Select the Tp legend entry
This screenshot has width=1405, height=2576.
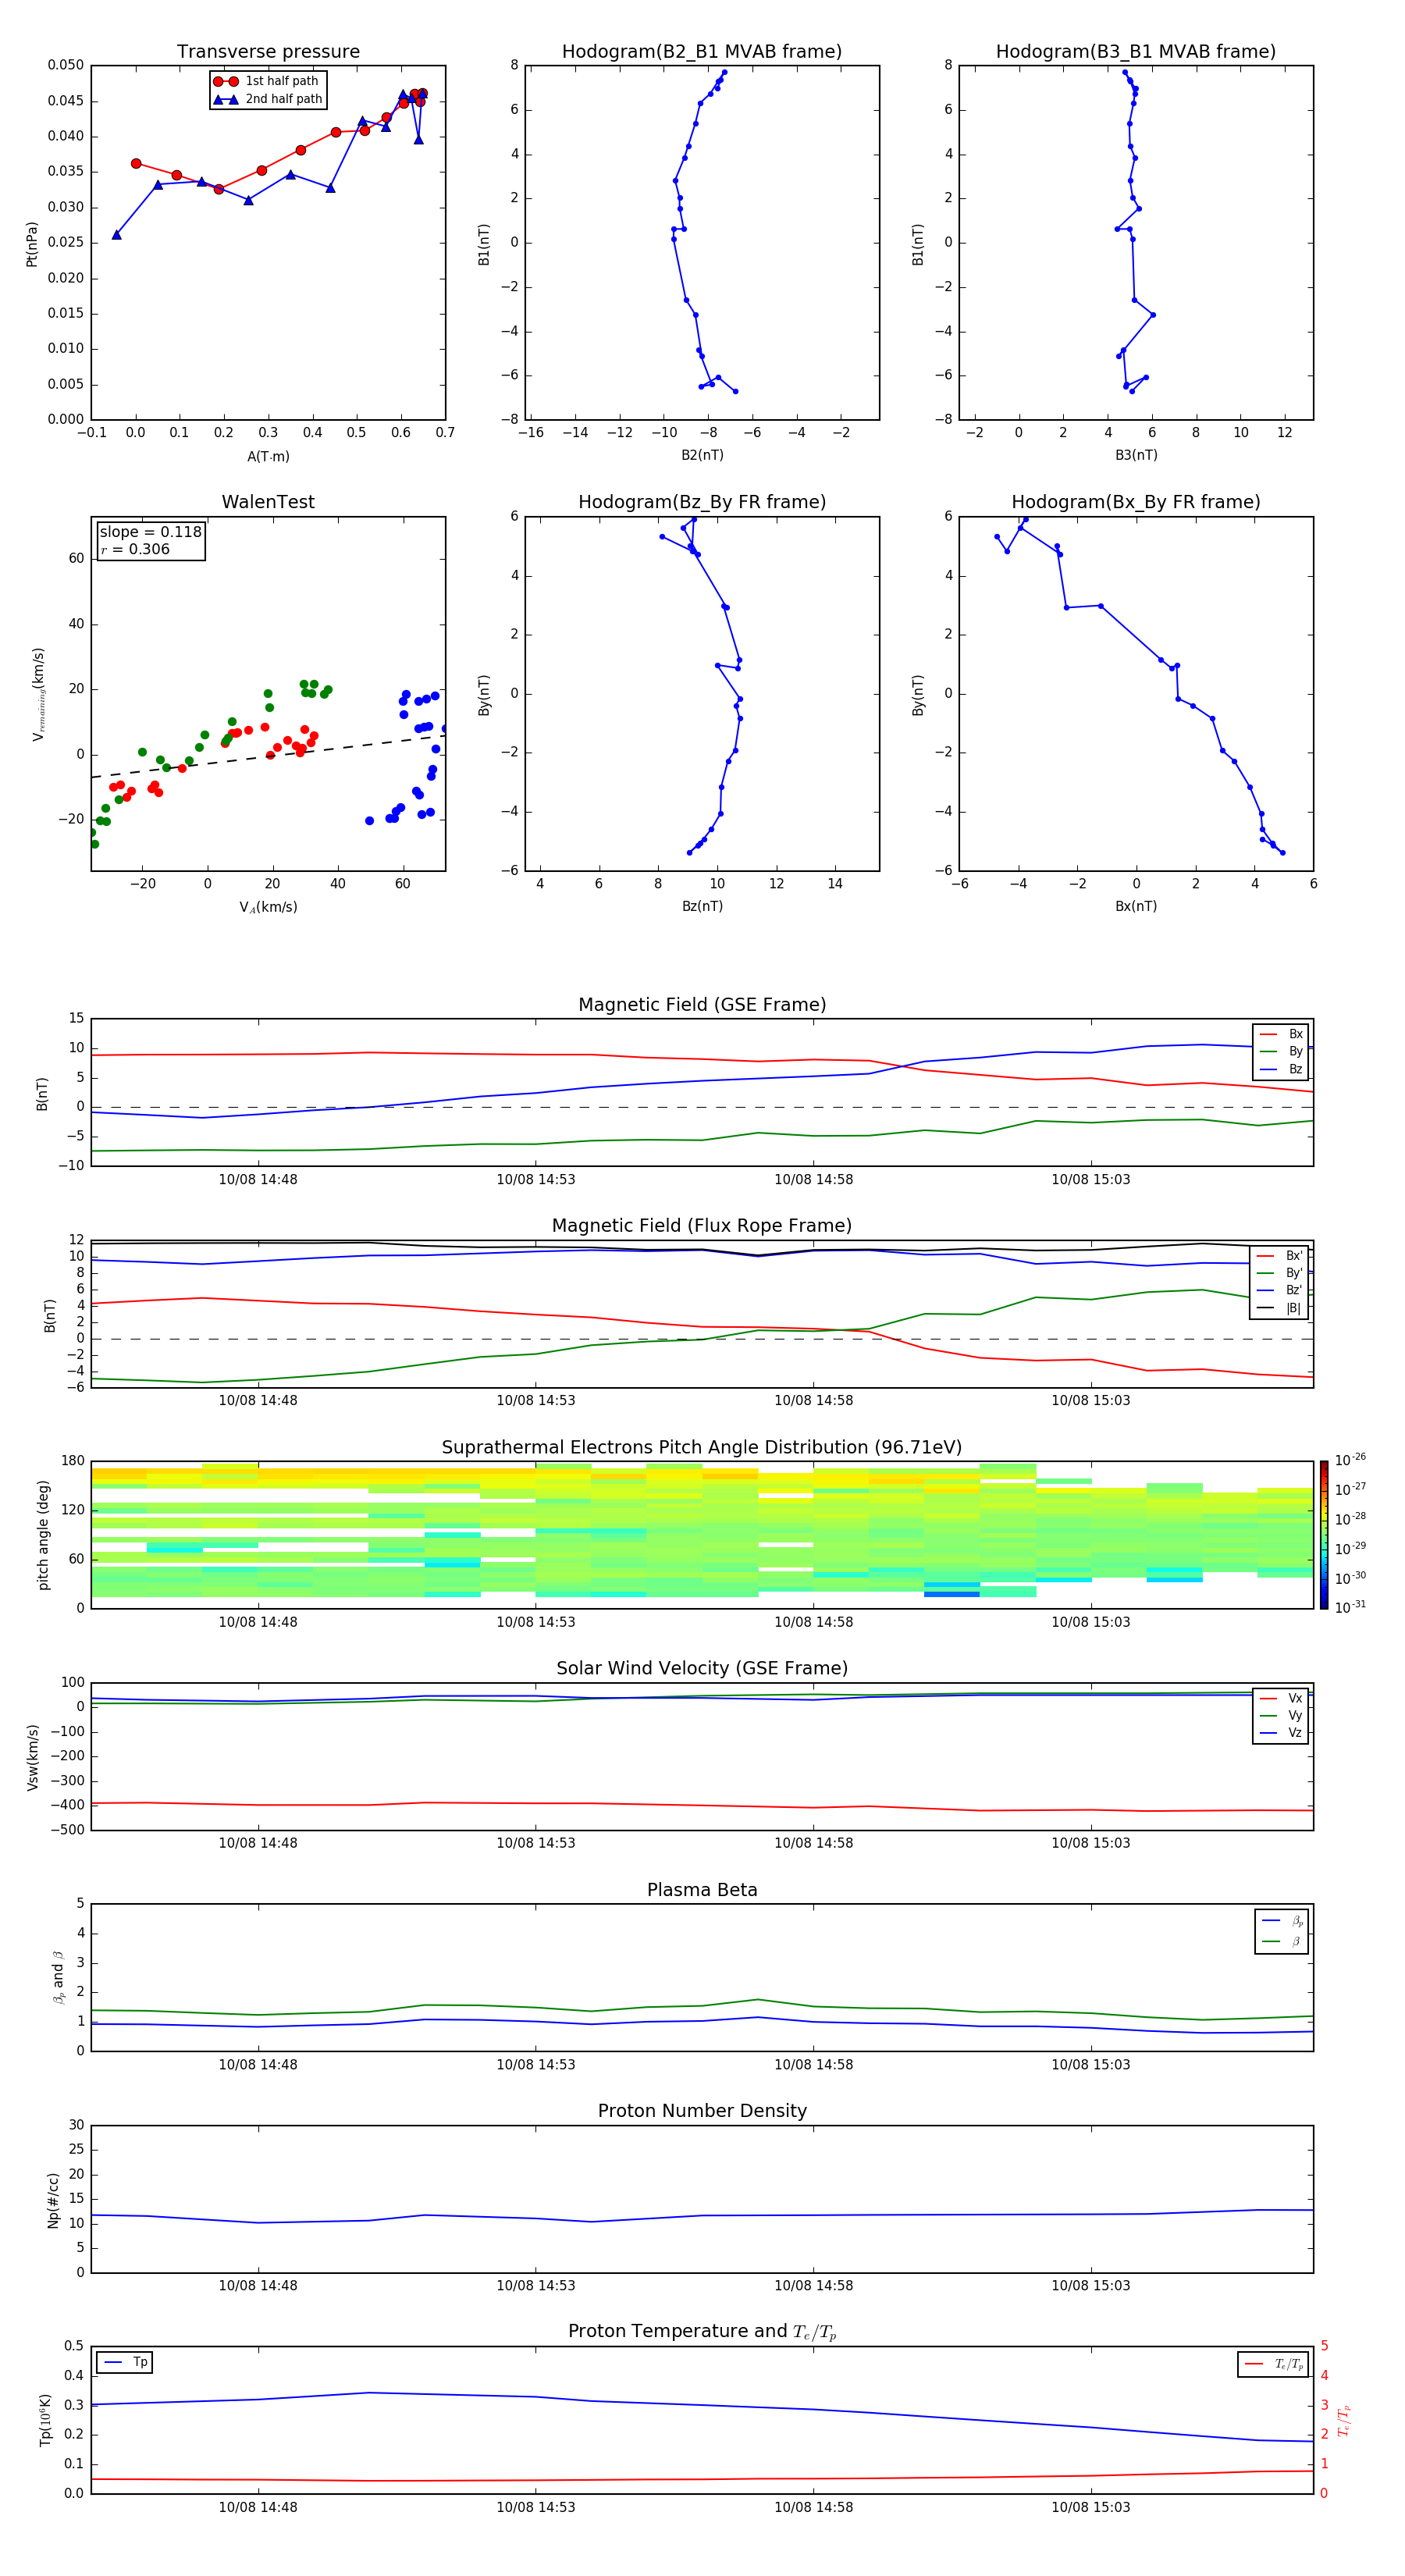click(125, 2362)
